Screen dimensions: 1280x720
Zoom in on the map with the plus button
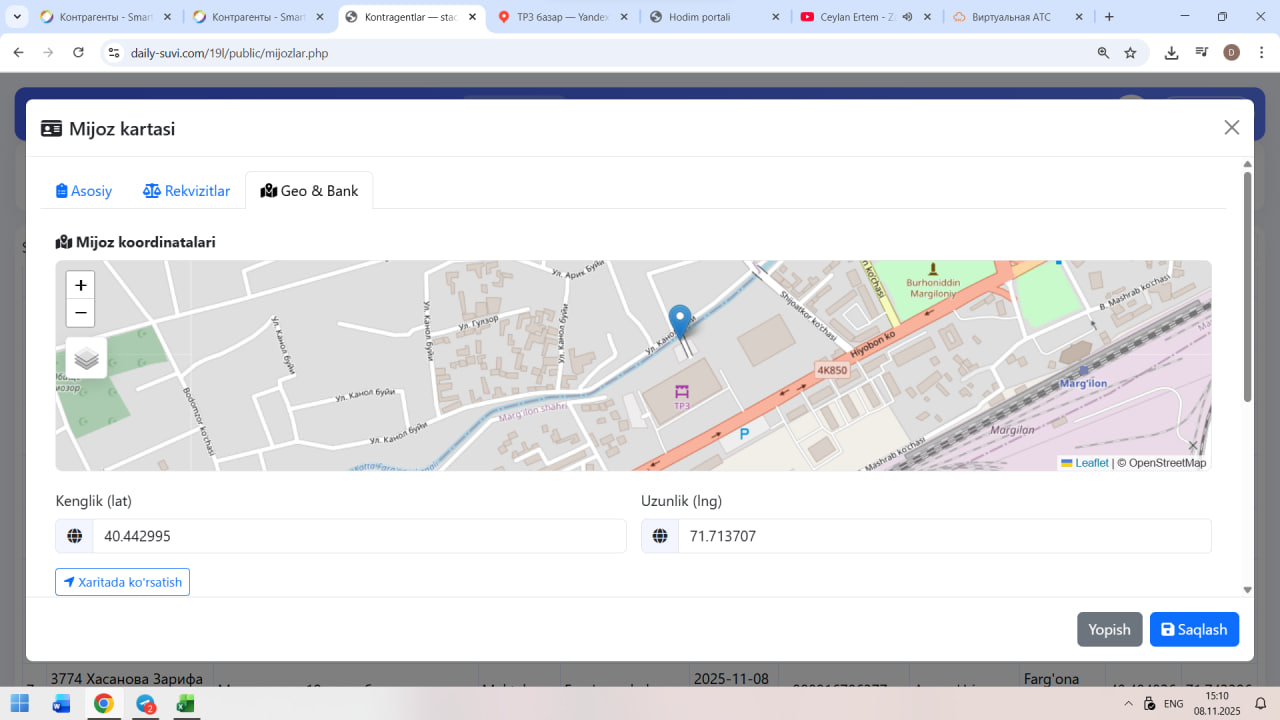(81, 285)
